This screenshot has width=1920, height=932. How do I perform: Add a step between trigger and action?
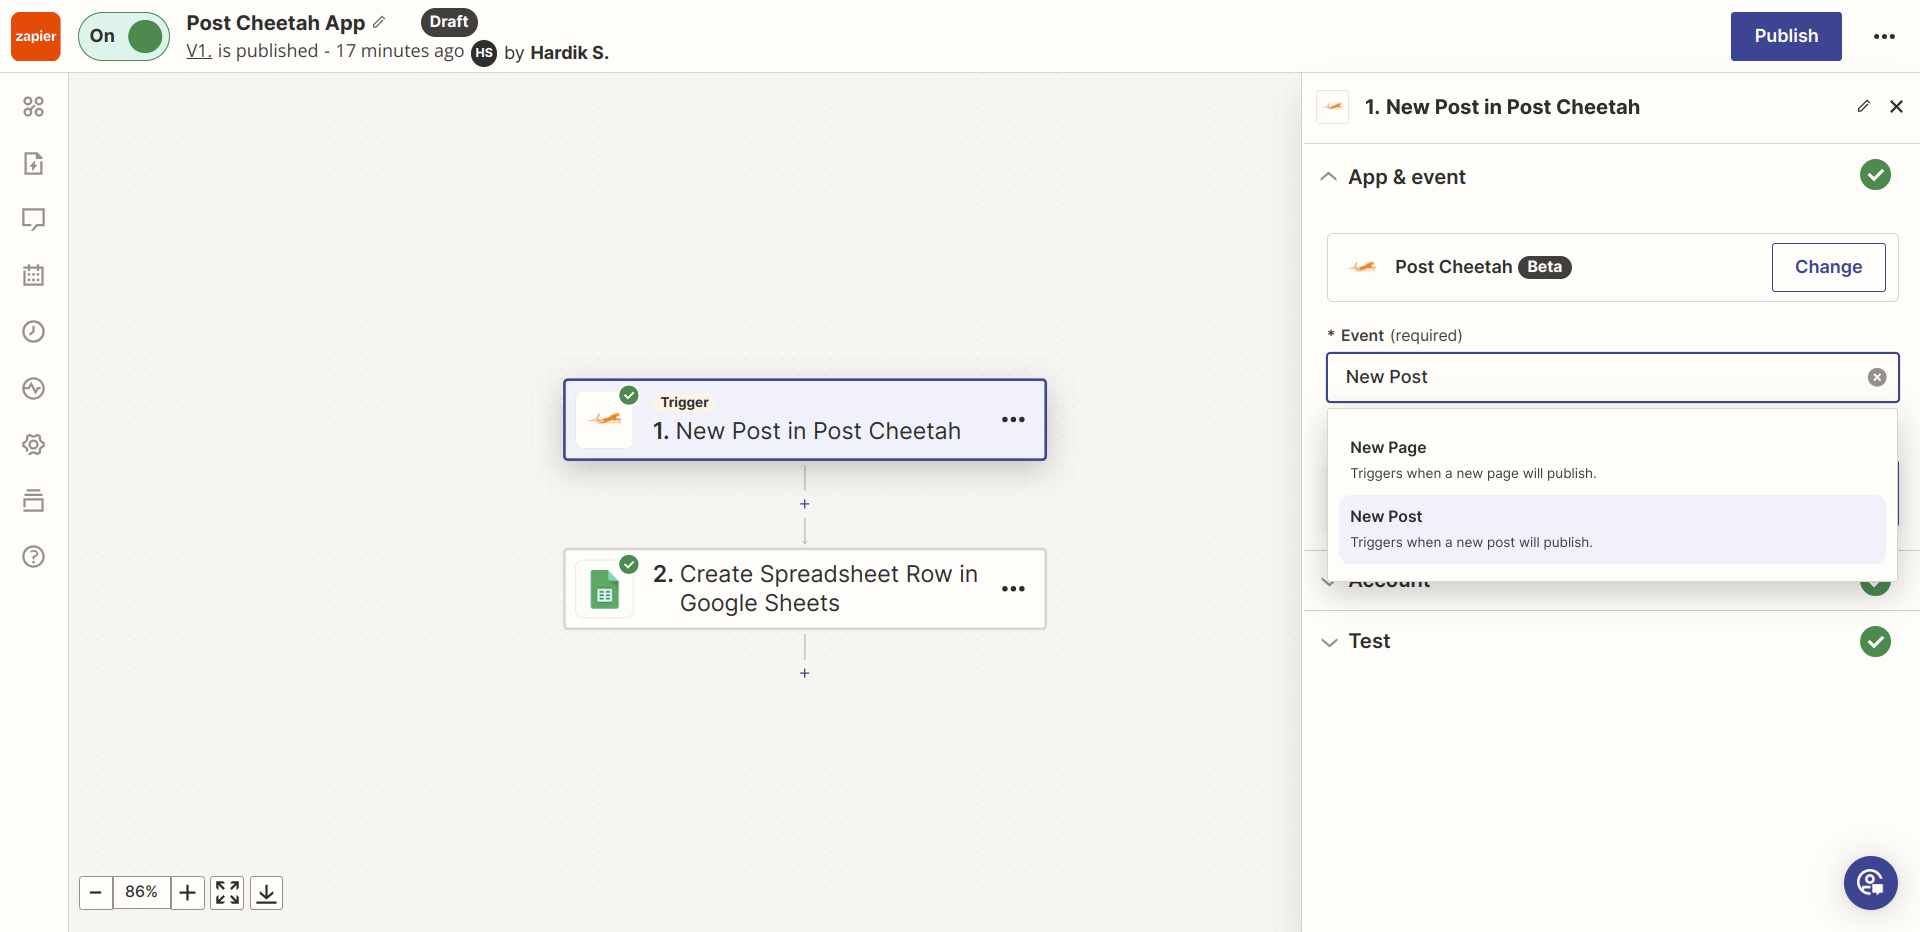click(805, 504)
